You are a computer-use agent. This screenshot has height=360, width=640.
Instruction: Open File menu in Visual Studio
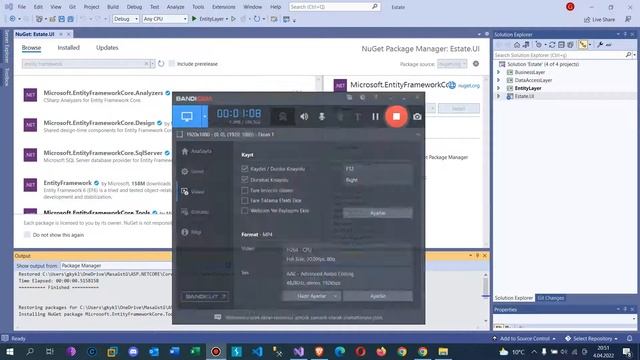[x=22, y=7]
